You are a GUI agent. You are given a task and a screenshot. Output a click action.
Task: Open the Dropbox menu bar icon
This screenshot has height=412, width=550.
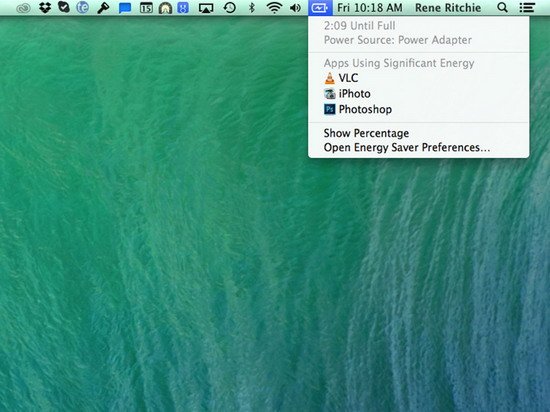[x=45, y=8]
